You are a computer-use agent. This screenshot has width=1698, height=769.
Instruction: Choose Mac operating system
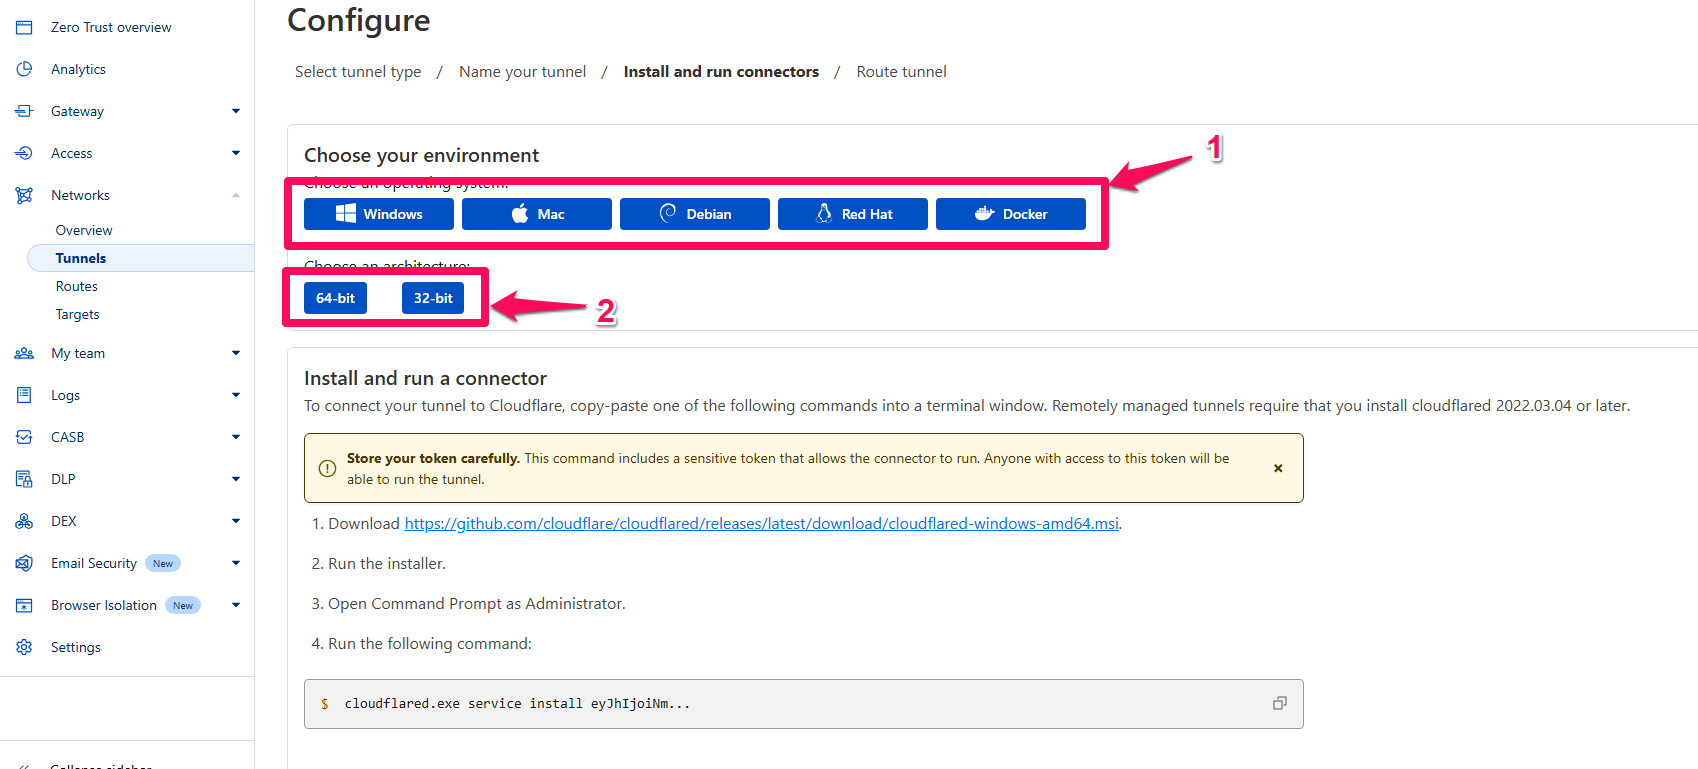pyautogui.click(x=537, y=214)
